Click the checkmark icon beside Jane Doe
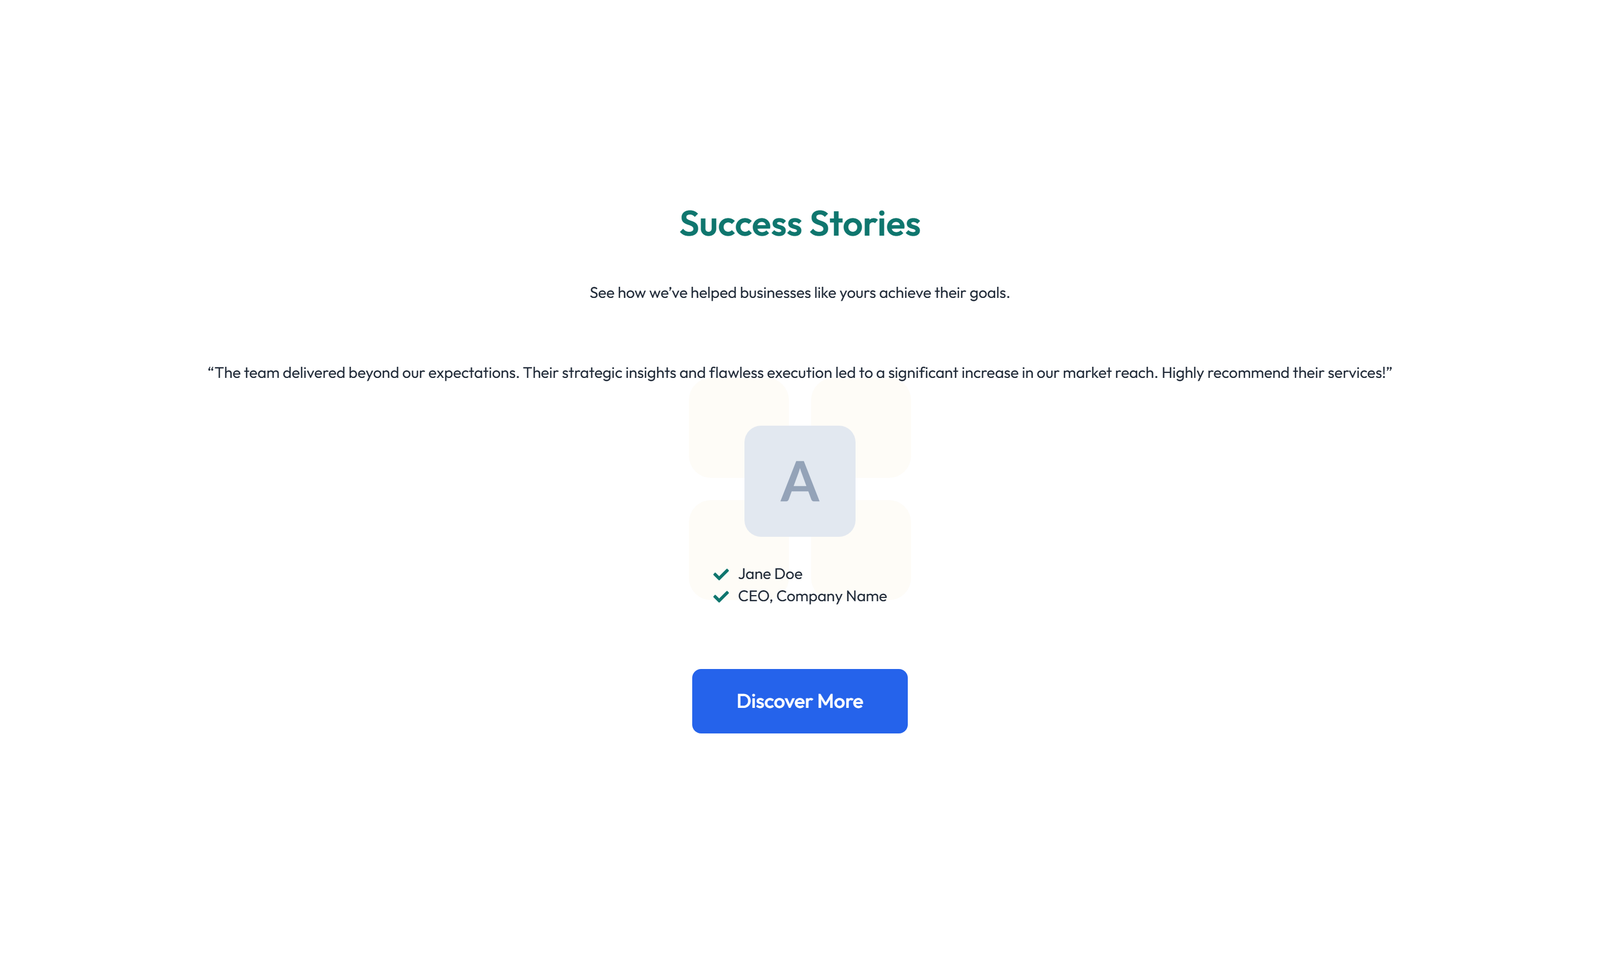 (721, 574)
